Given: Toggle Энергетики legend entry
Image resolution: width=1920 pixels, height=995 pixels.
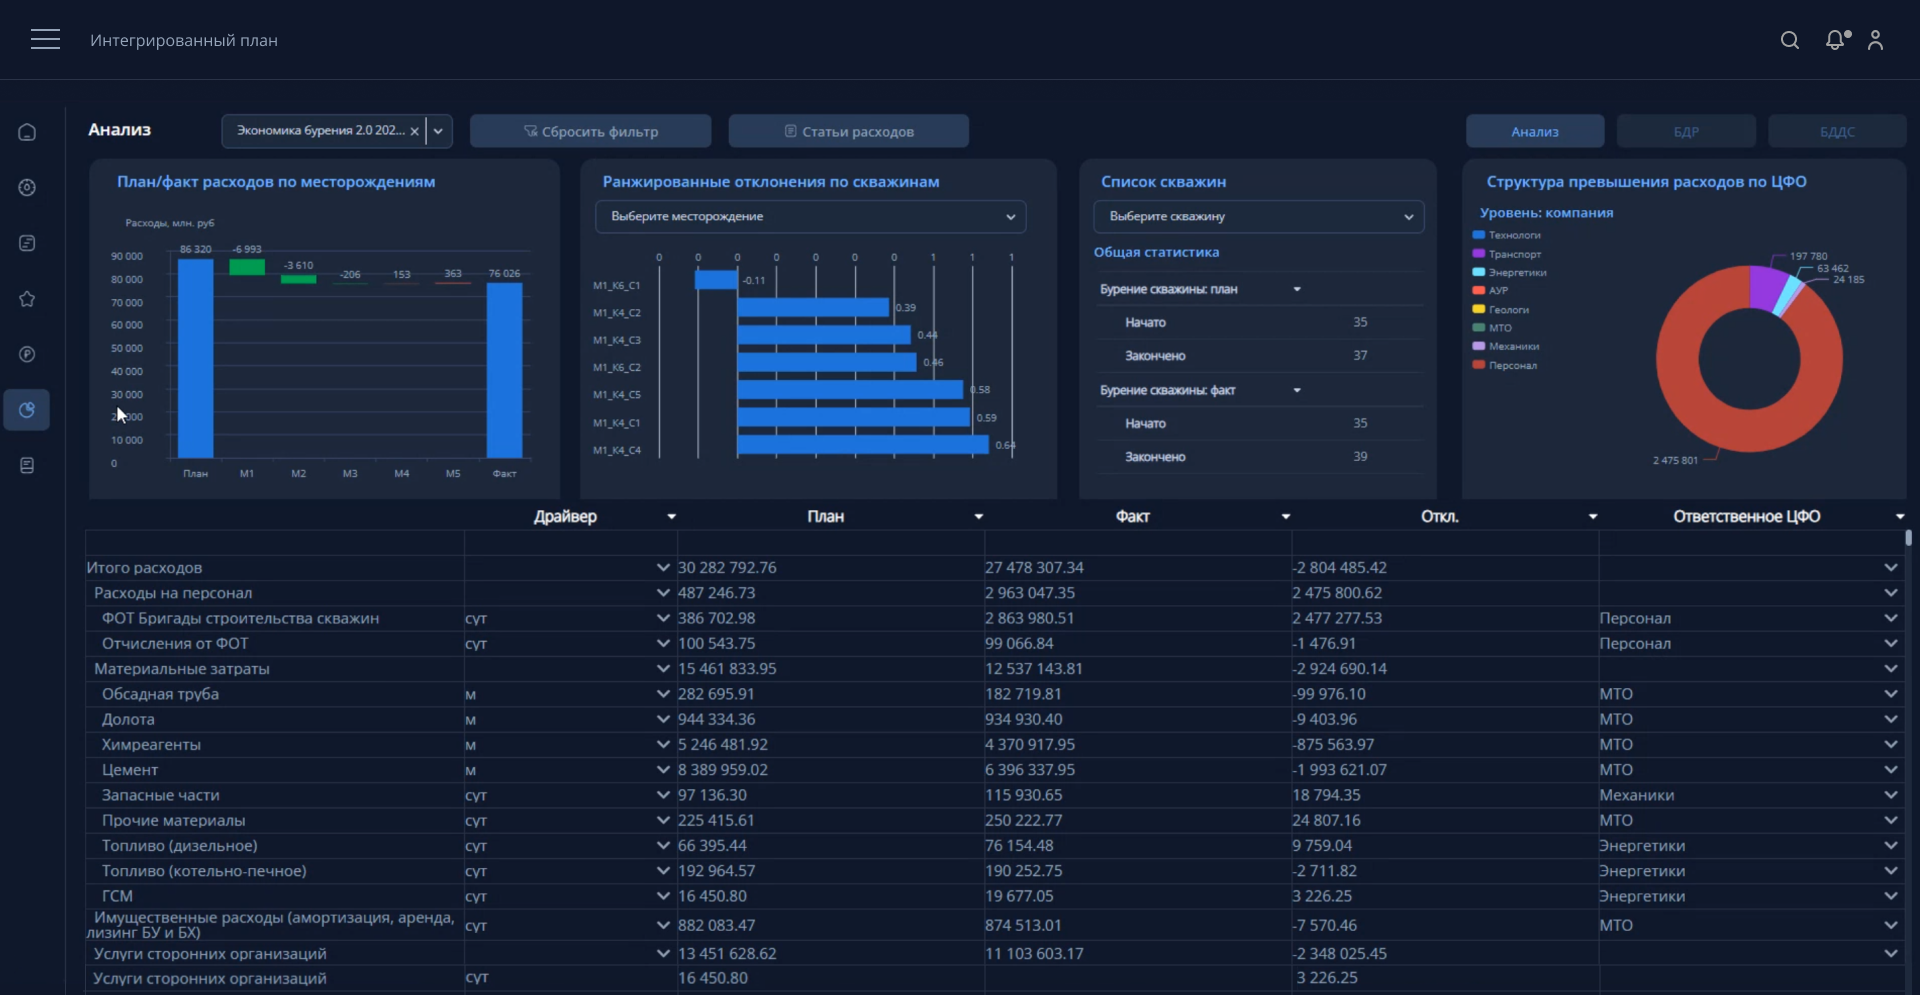Looking at the screenshot, I should pyautogui.click(x=1516, y=272).
